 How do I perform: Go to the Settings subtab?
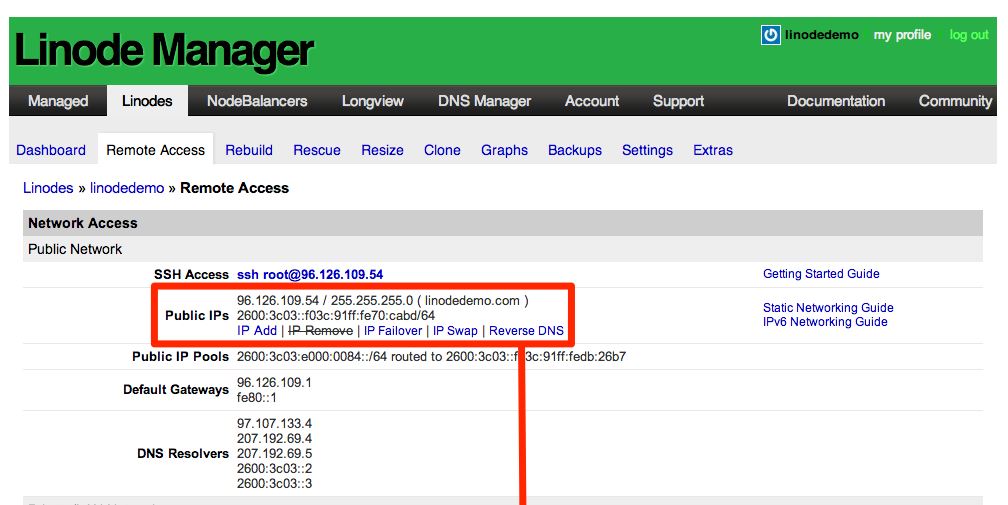pos(647,150)
